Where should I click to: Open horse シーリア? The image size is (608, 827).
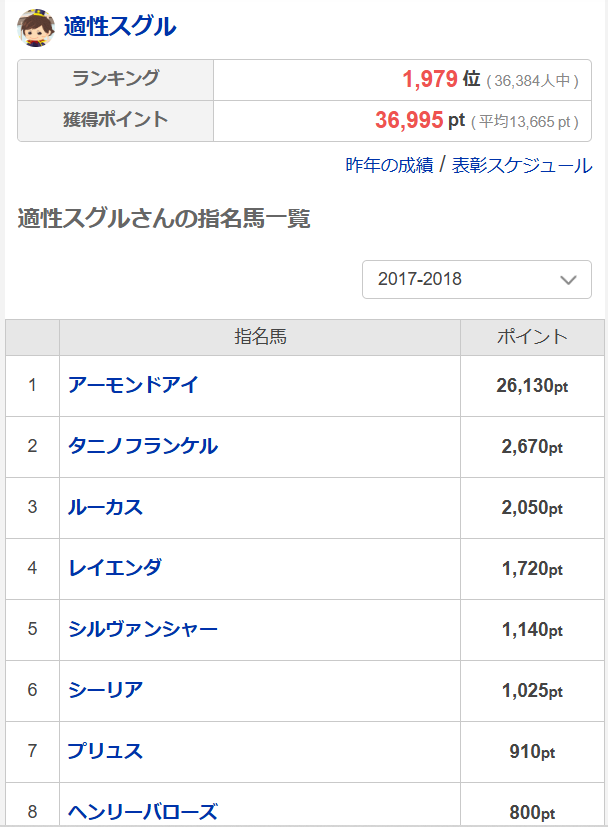click(x=105, y=690)
